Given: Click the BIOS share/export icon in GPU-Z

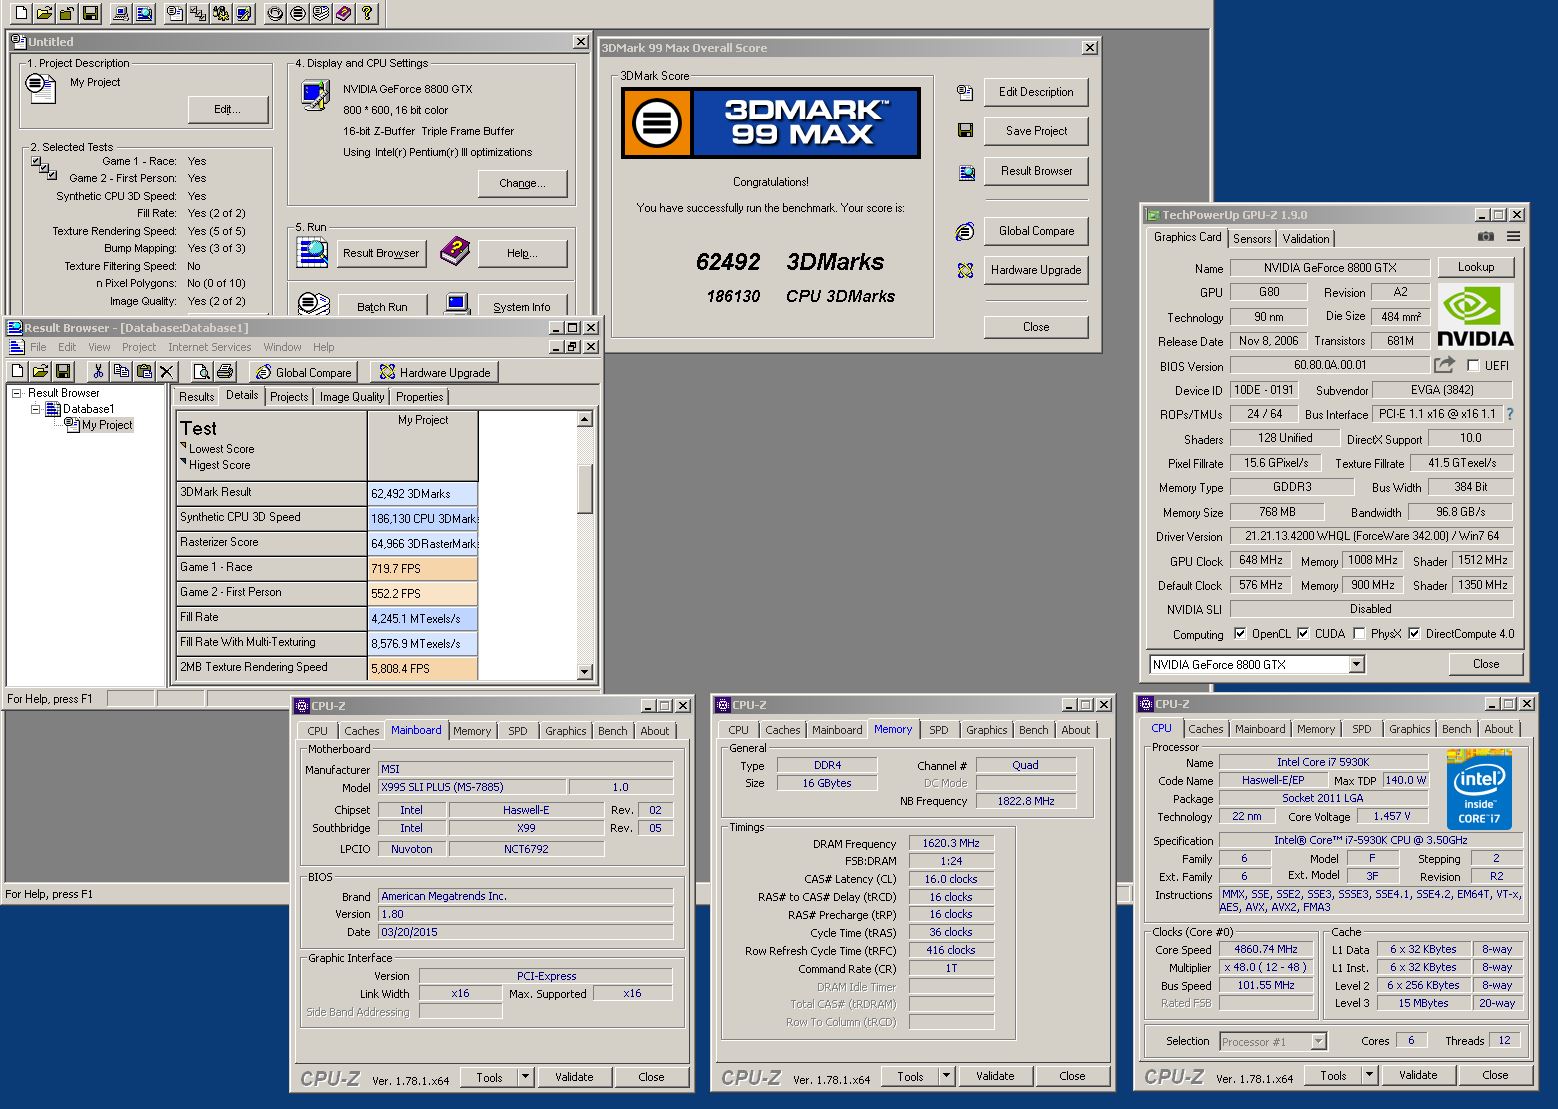Looking at the screenshot, I should [1444, 365].
